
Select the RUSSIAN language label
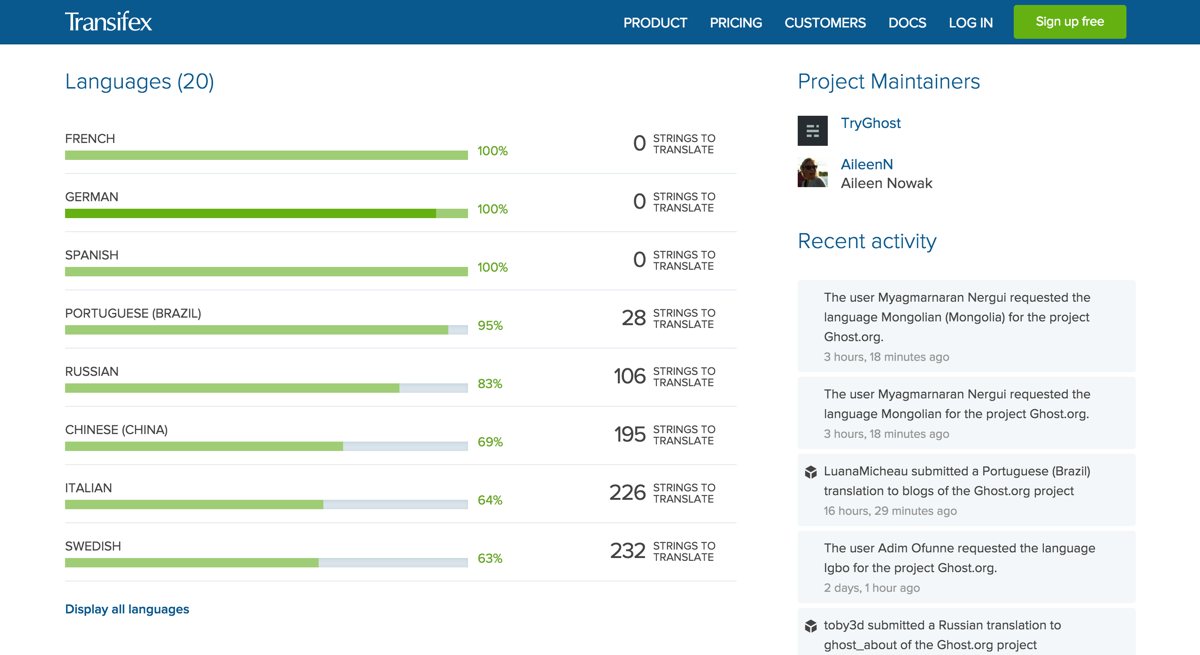[x=92, y=371]
